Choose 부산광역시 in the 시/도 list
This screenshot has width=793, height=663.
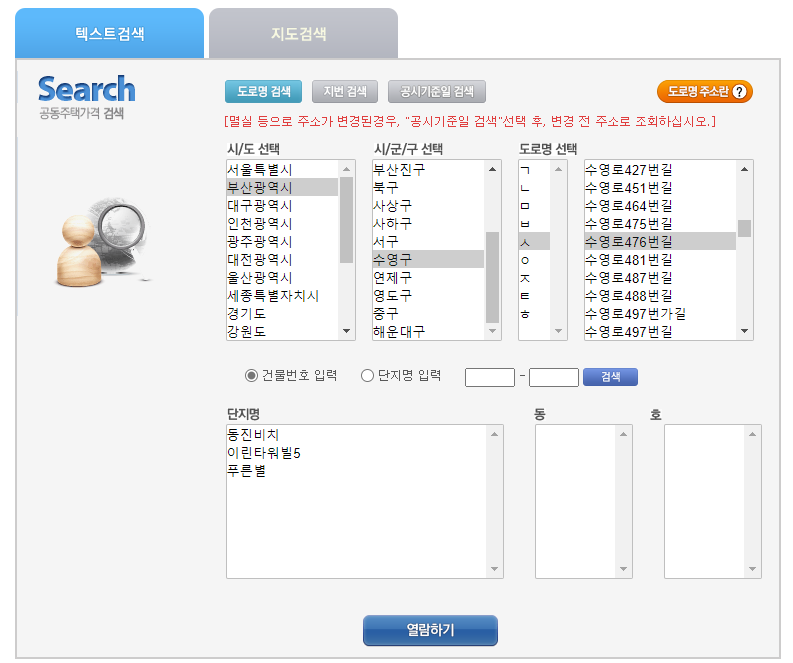click(282, 187)
